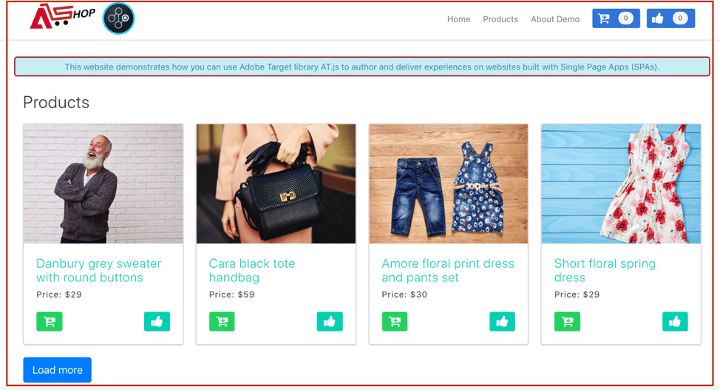Like the Amore floral print dress set

tap(502, 322)
